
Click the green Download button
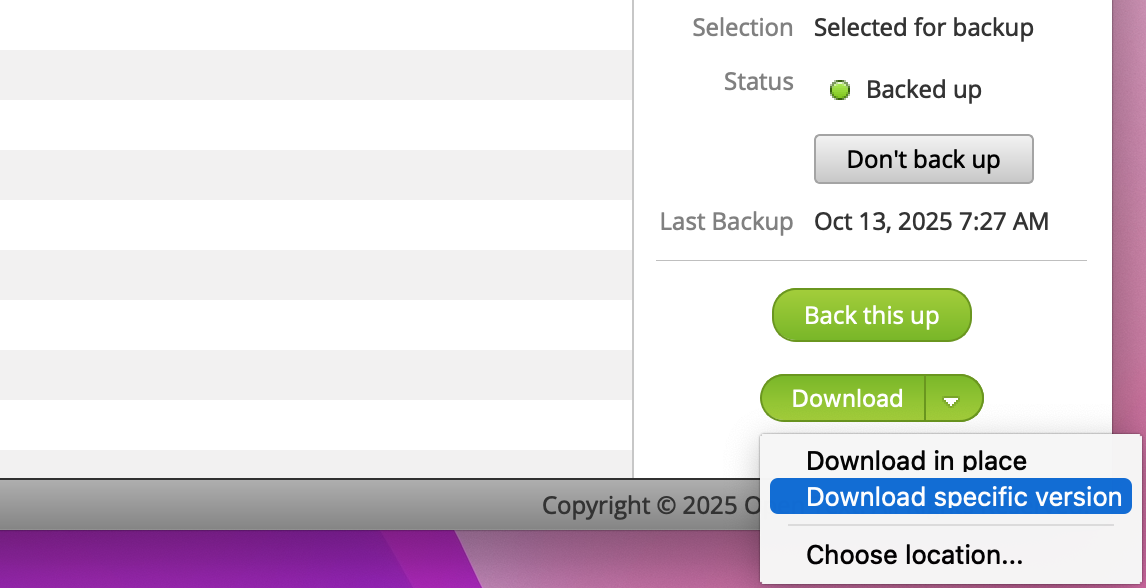(846, 398)
